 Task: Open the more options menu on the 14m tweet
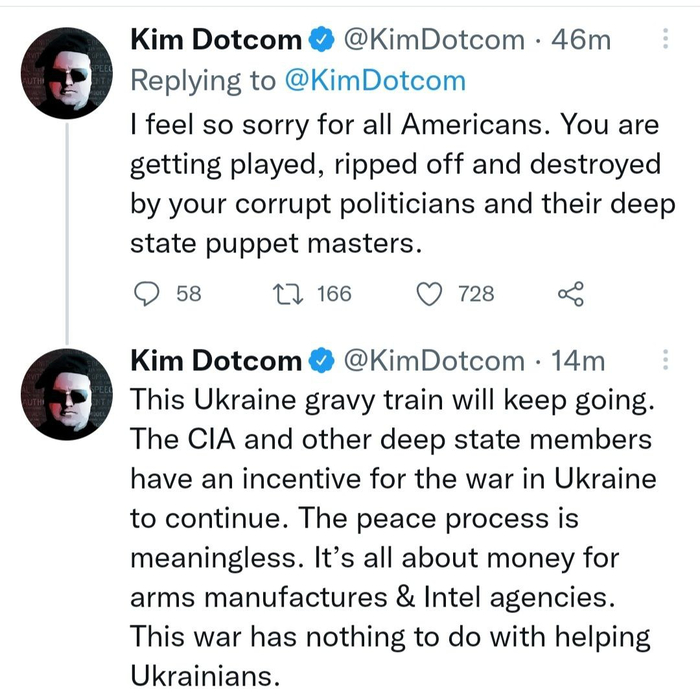pos(666,360)
